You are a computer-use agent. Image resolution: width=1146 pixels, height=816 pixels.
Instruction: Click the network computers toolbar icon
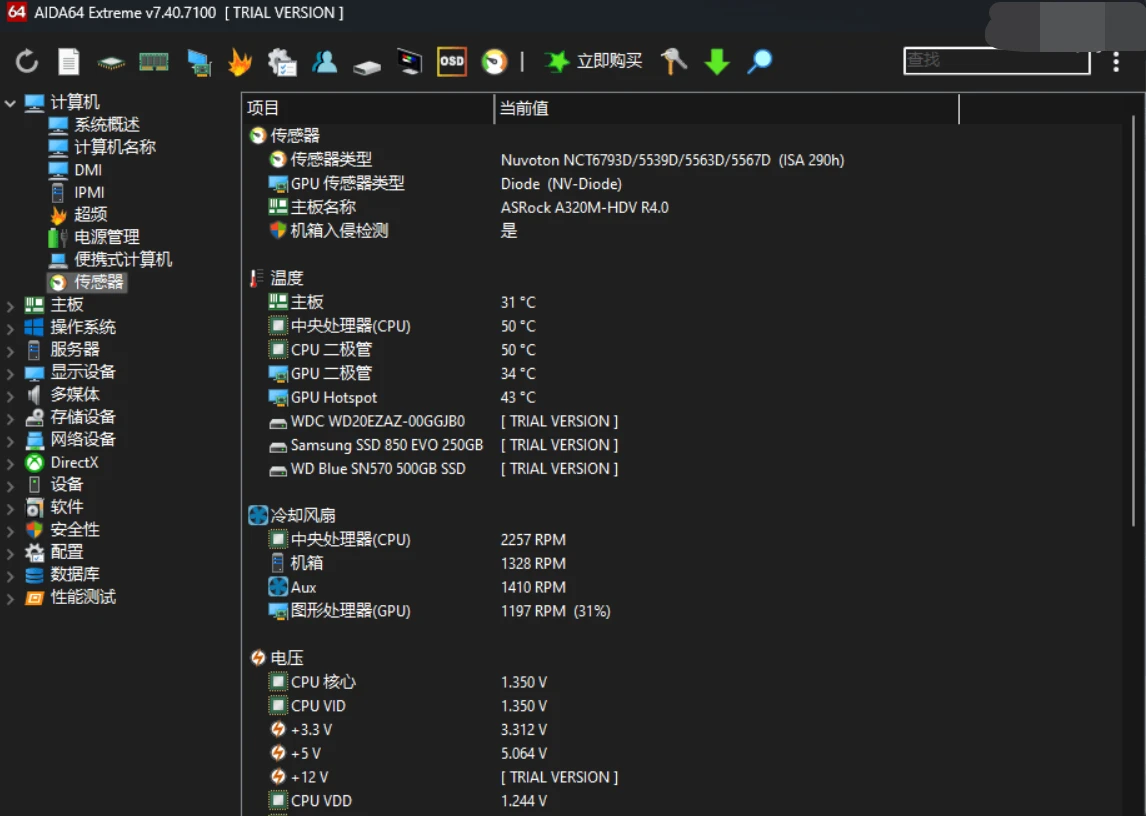(x=199, y=63)
